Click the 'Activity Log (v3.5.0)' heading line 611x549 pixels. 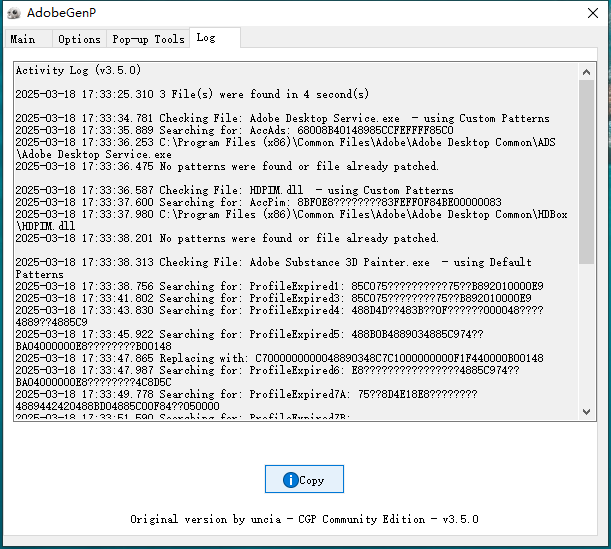[78, 70]
